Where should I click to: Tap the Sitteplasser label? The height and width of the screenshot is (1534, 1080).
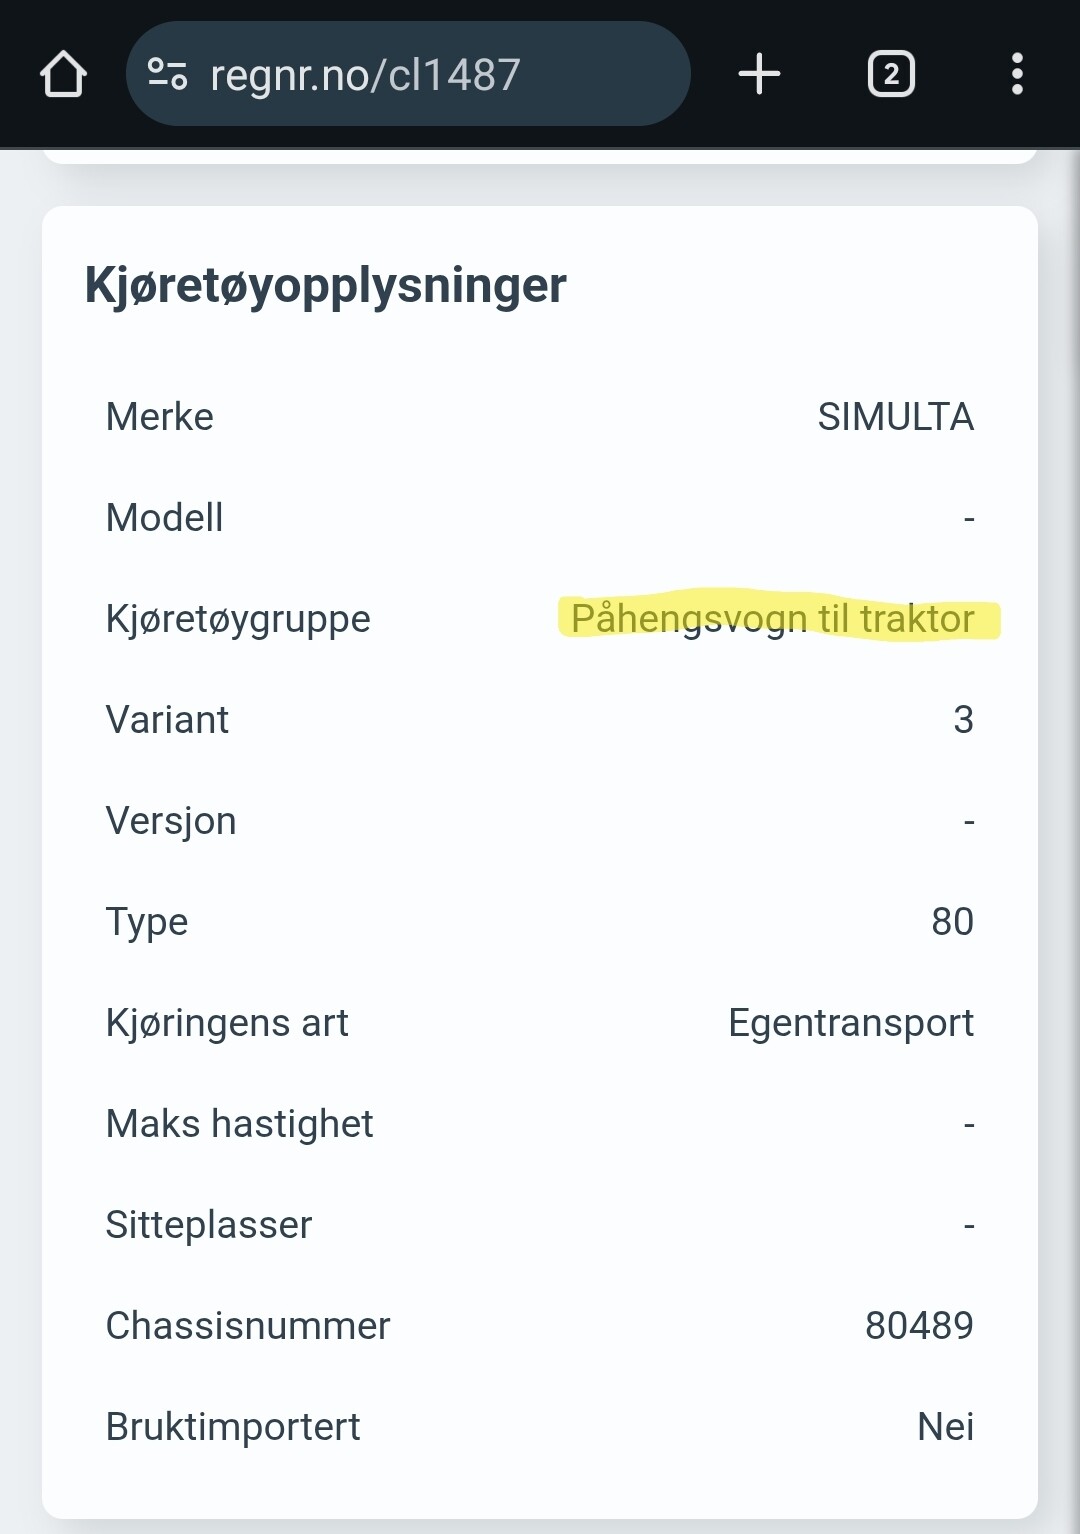209,1225
